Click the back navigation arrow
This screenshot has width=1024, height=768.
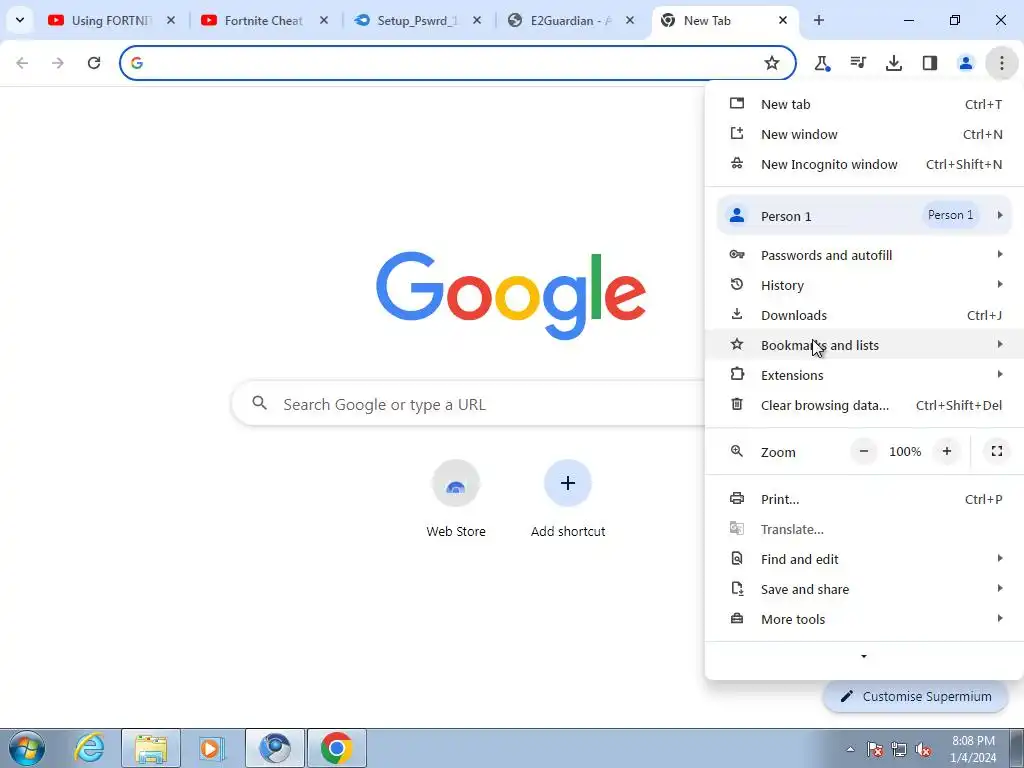pyautogui.click(x=22, y=63)
